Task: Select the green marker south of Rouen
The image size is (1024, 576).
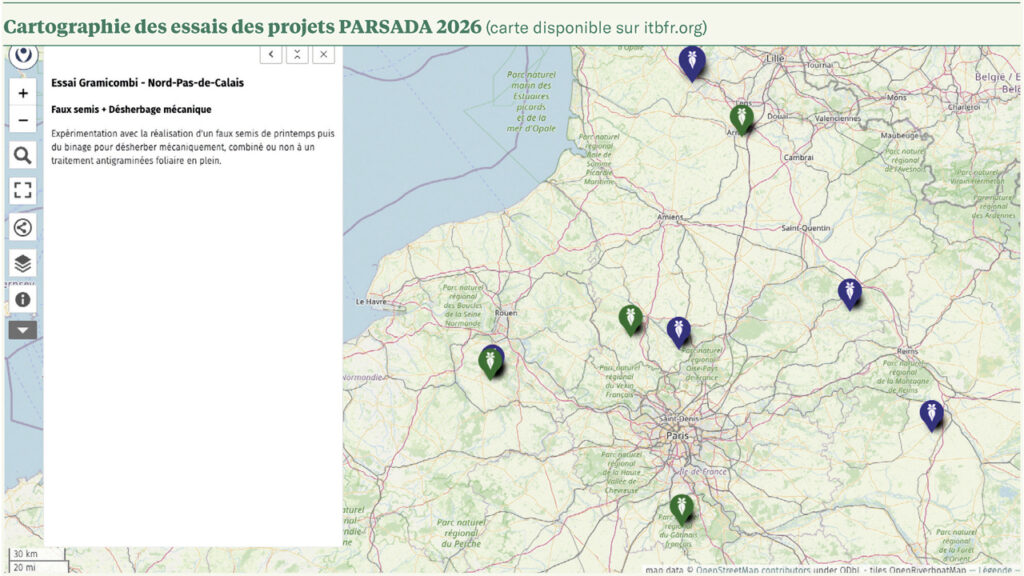Action: coord(490,361)
